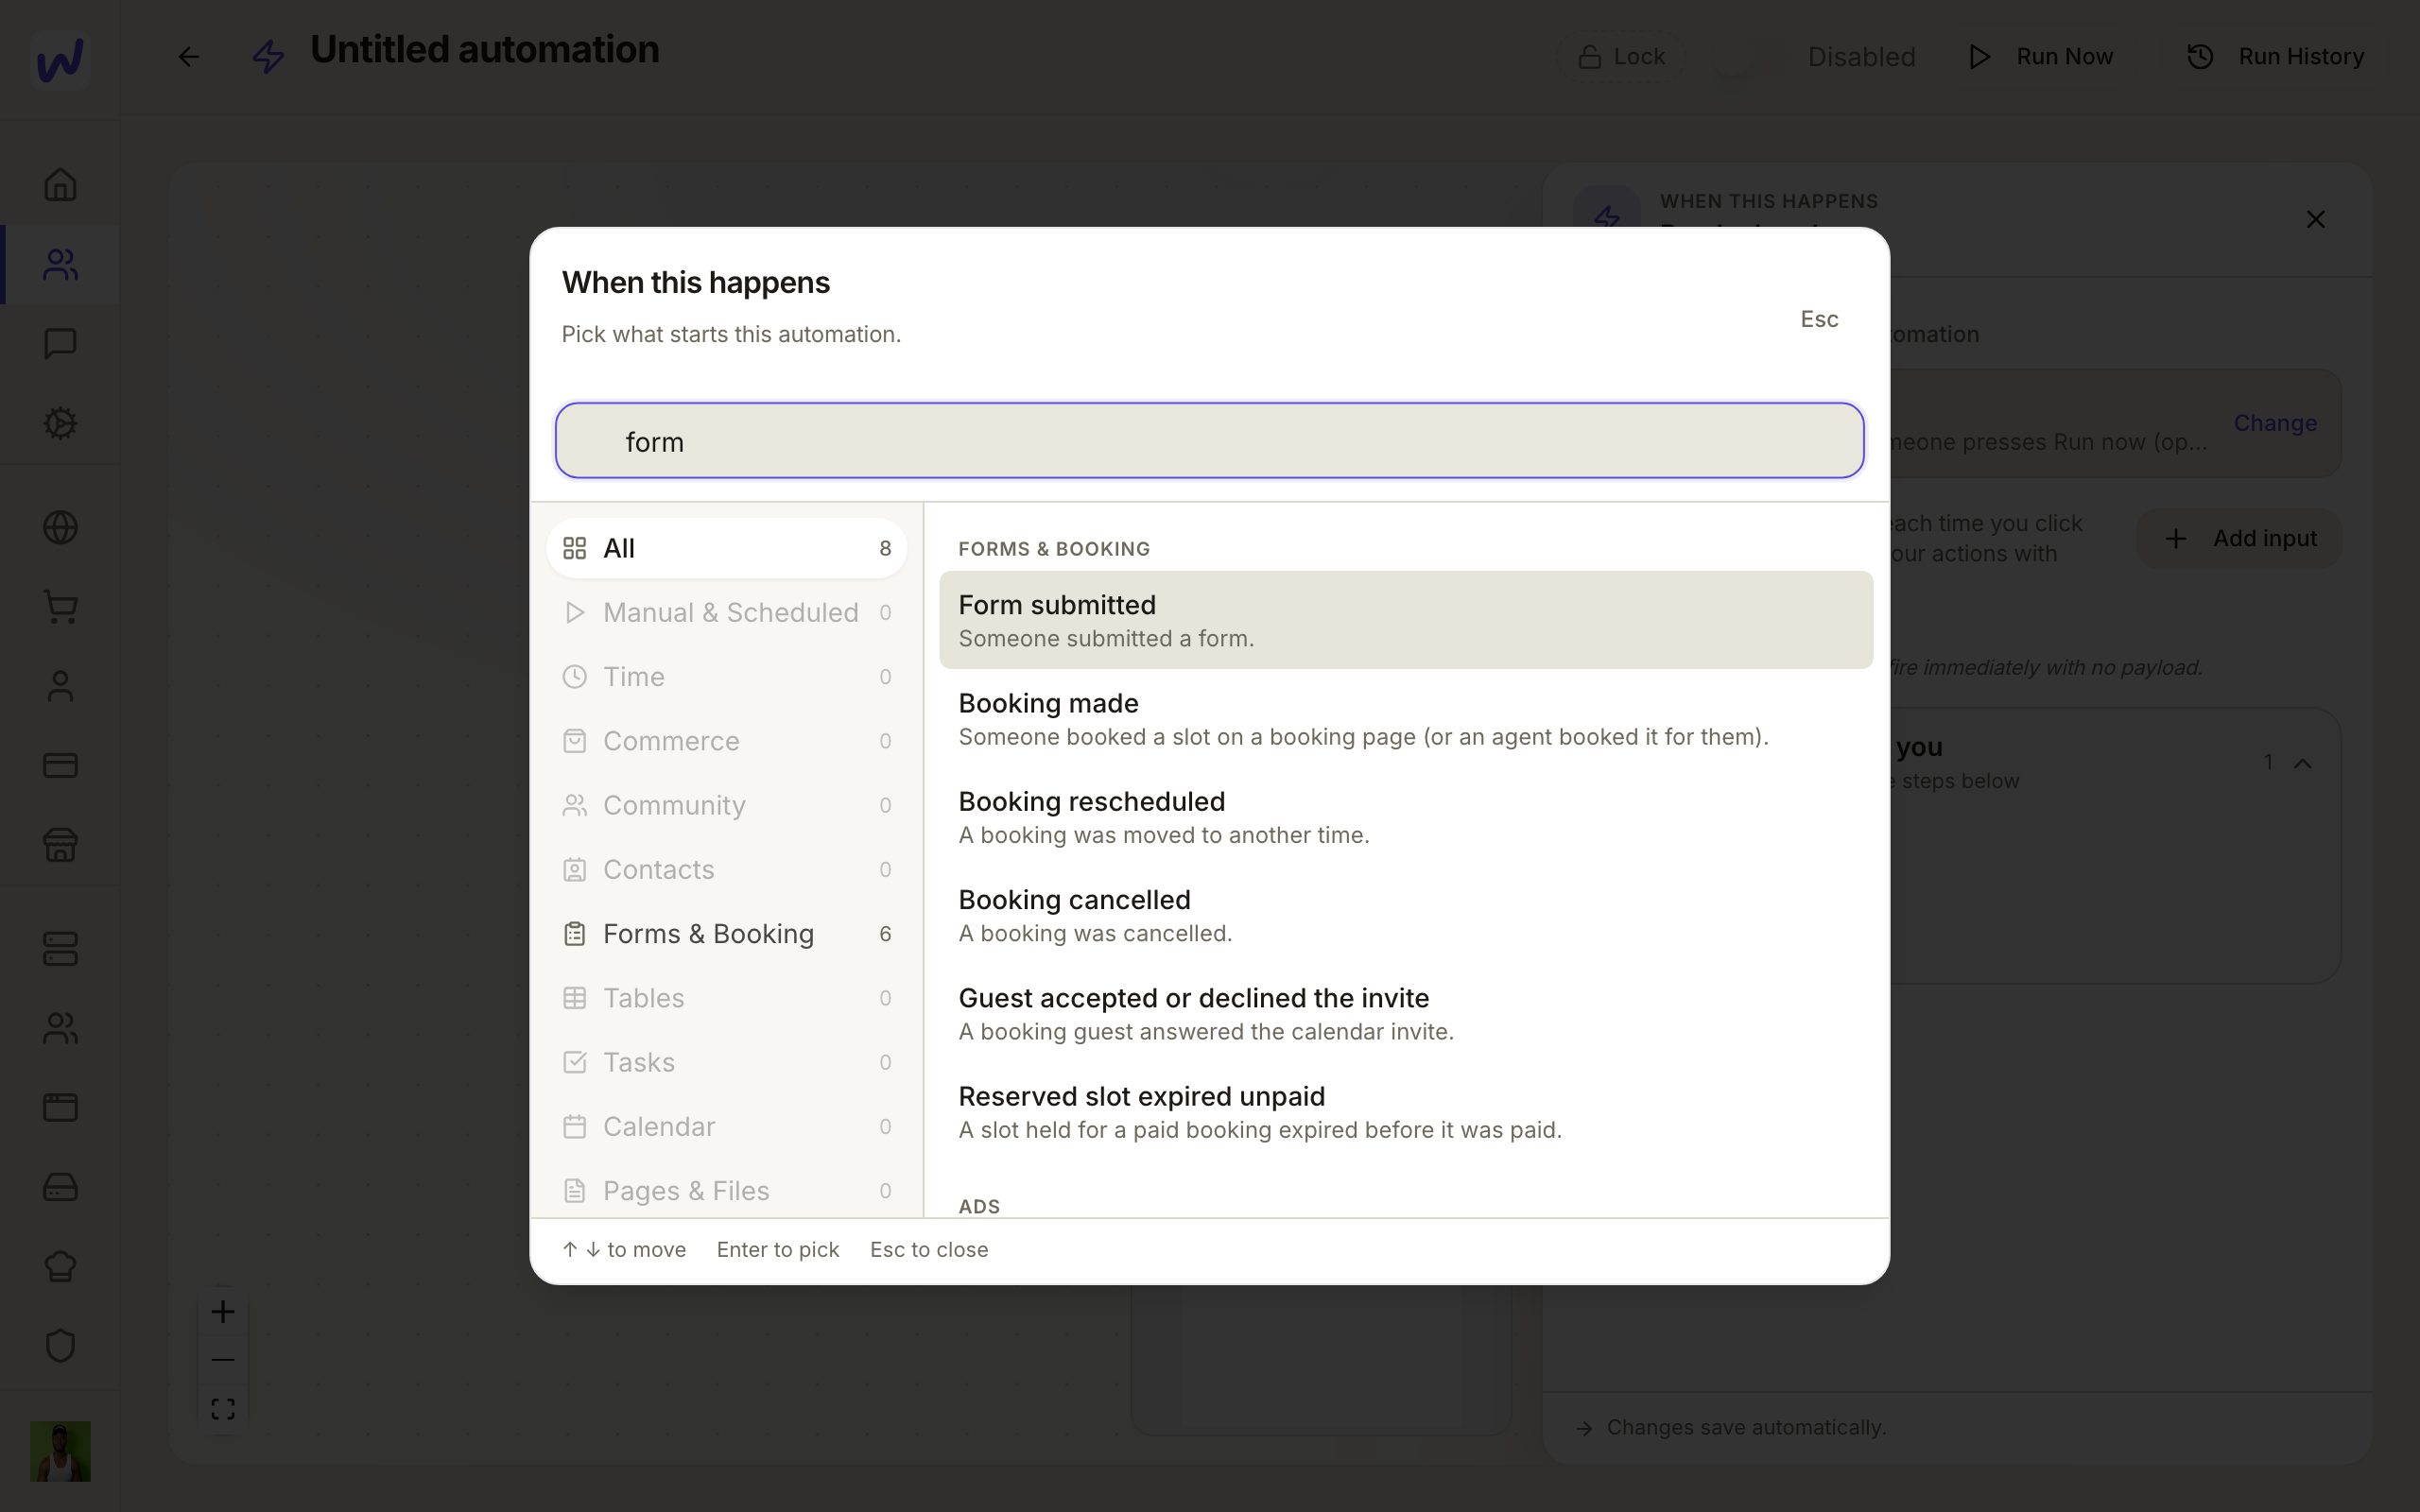
Task: Pick Reserved slot expired unpaid trigger
Action: pos(1406,1112)
